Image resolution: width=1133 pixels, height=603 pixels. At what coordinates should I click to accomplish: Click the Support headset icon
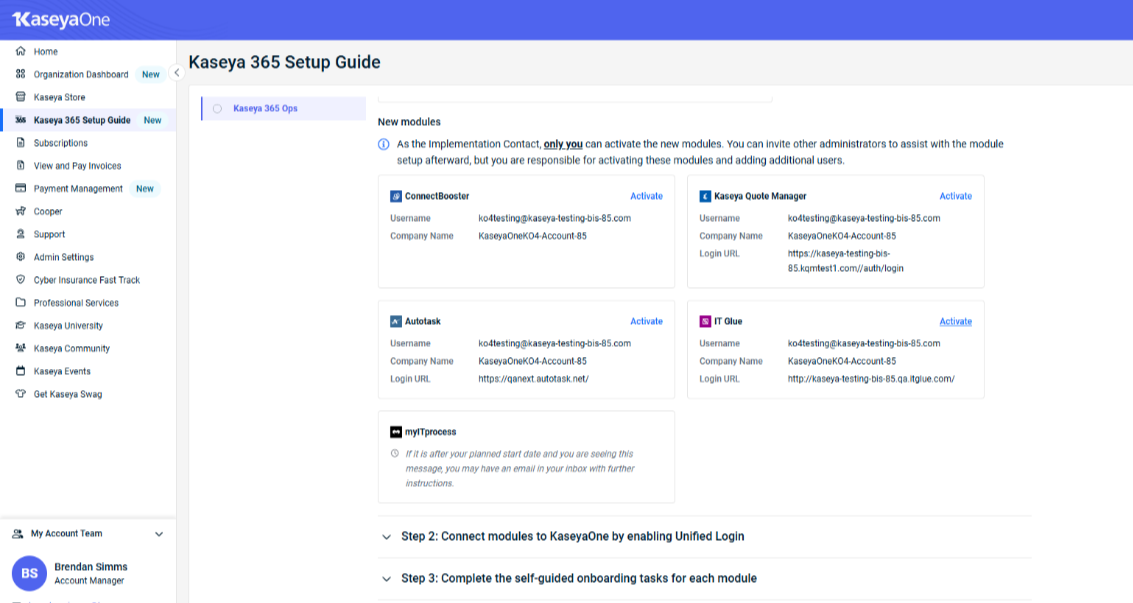pos(20,234)
